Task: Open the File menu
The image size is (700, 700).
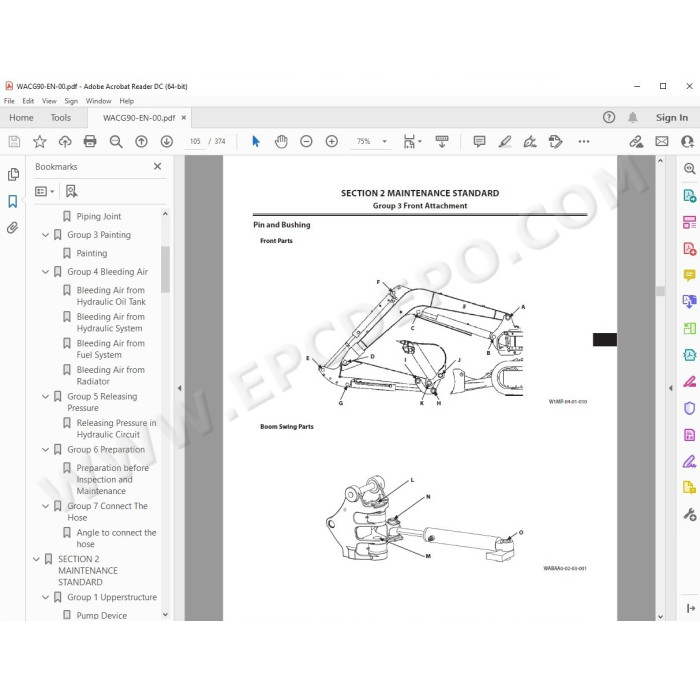Action: (x=9, y=101)
